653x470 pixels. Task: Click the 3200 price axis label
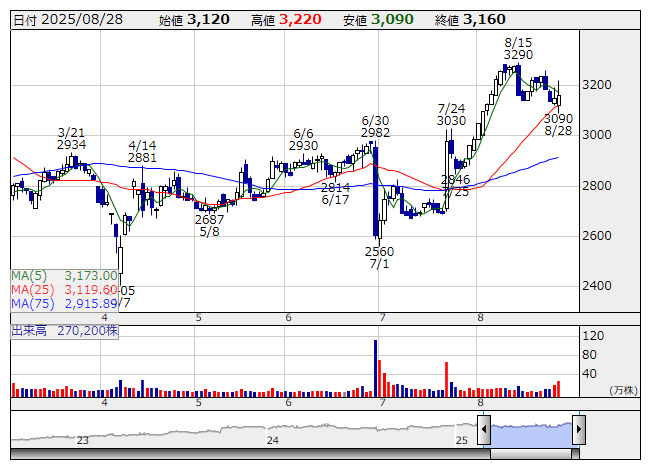pos(597,85)
